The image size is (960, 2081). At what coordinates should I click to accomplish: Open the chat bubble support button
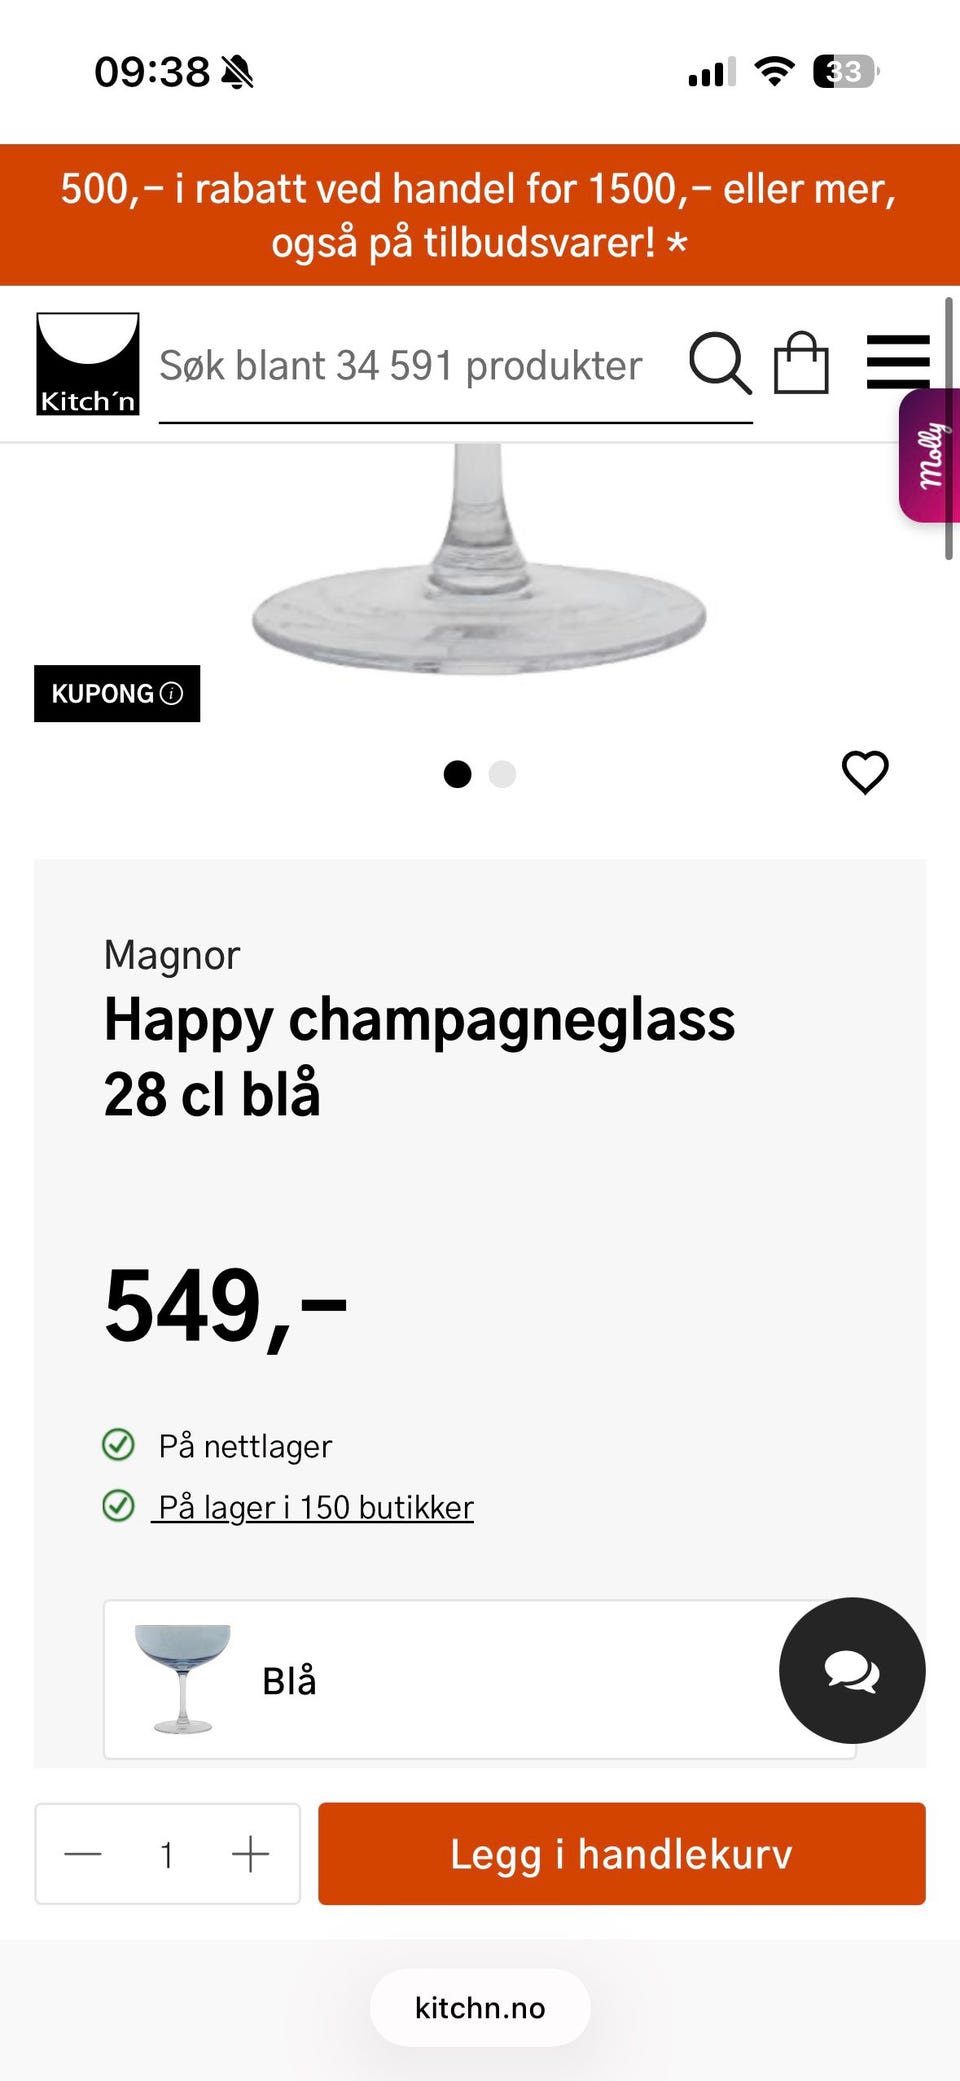pos(852,1670)
